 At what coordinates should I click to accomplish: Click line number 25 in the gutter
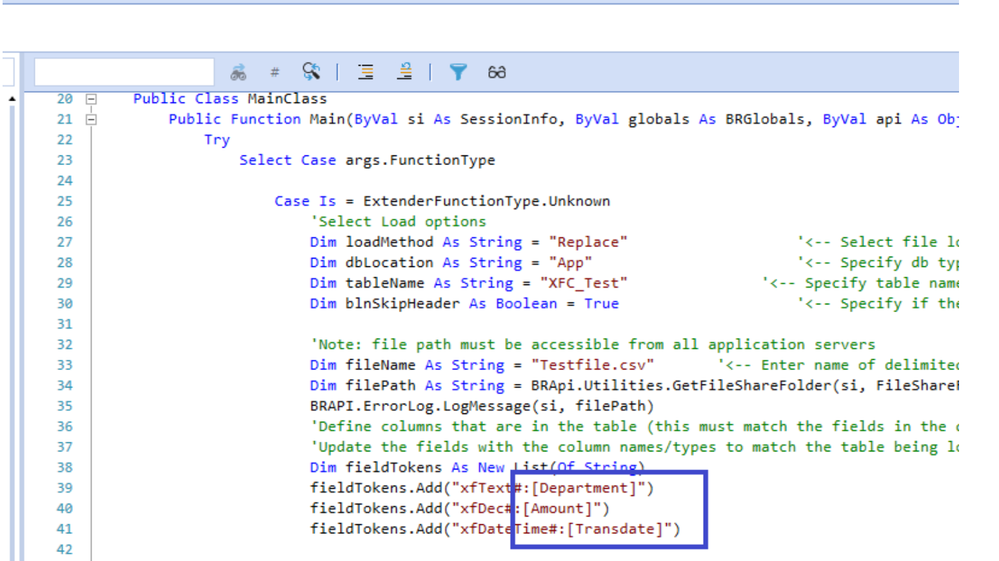click(x=64, y=201)
